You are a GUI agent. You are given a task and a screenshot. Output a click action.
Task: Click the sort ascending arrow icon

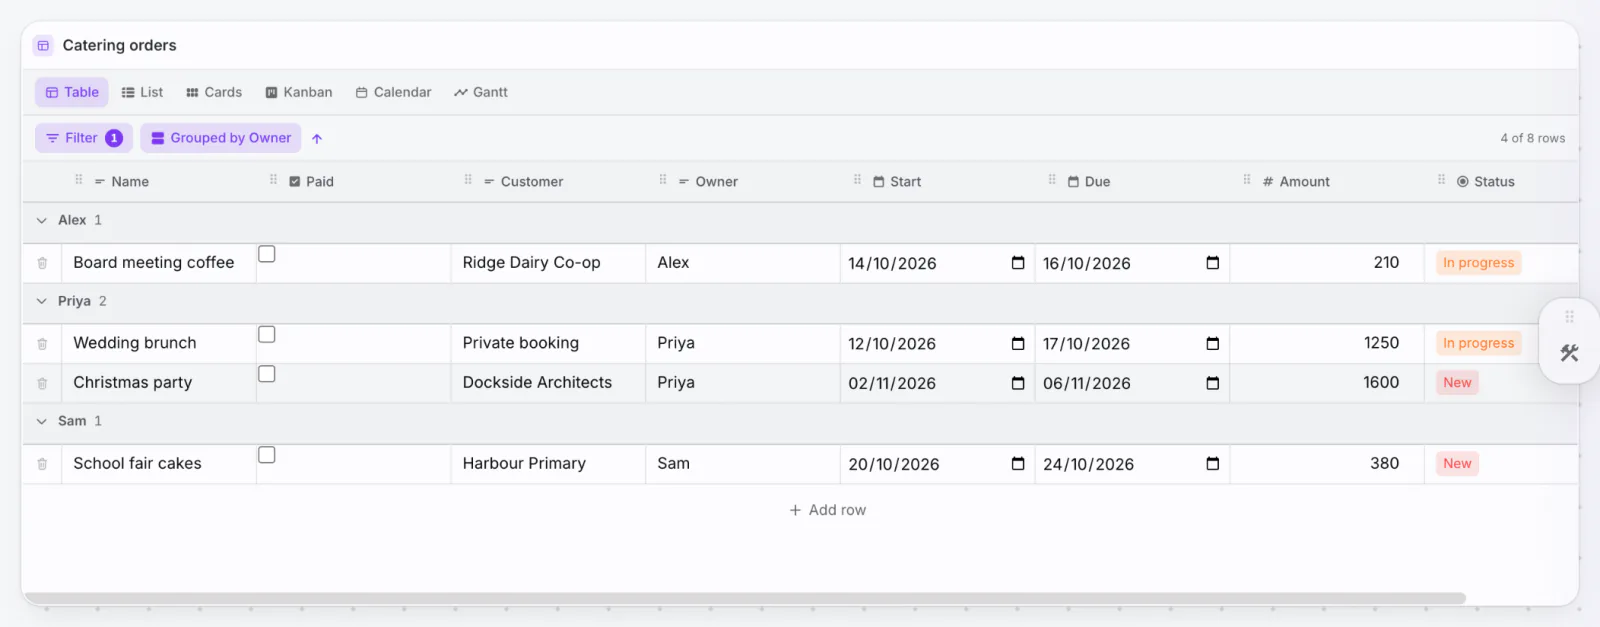[317, 139]
